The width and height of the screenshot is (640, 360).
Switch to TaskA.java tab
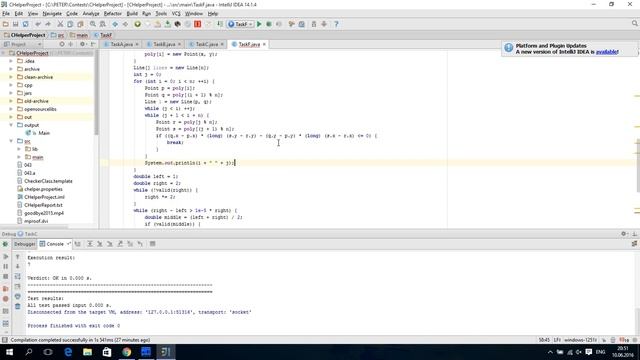[x=122, y=44]
